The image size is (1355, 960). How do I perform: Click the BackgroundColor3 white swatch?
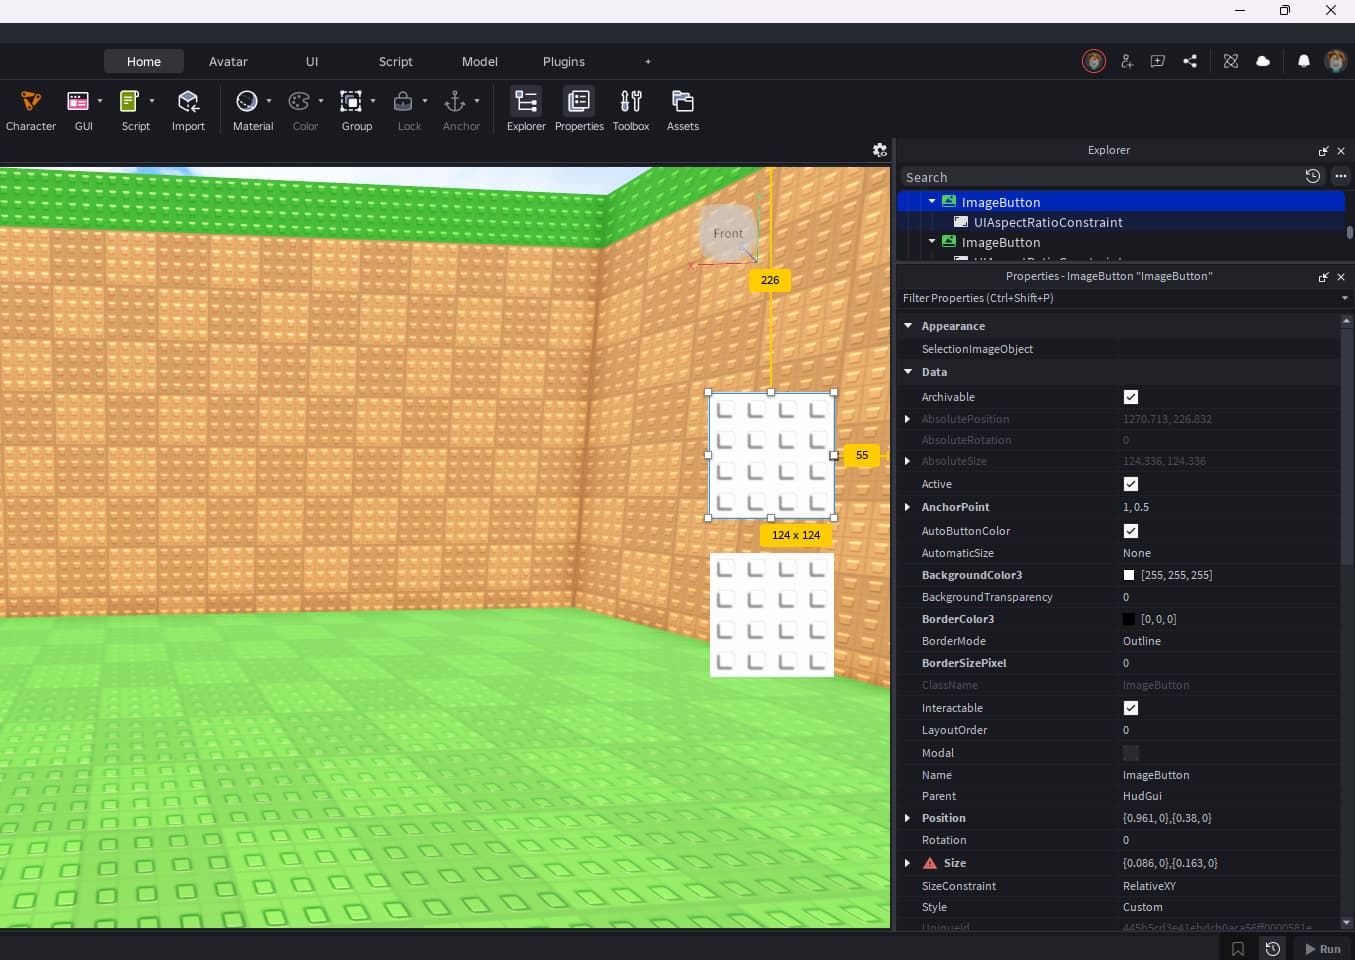(1129, 575)
